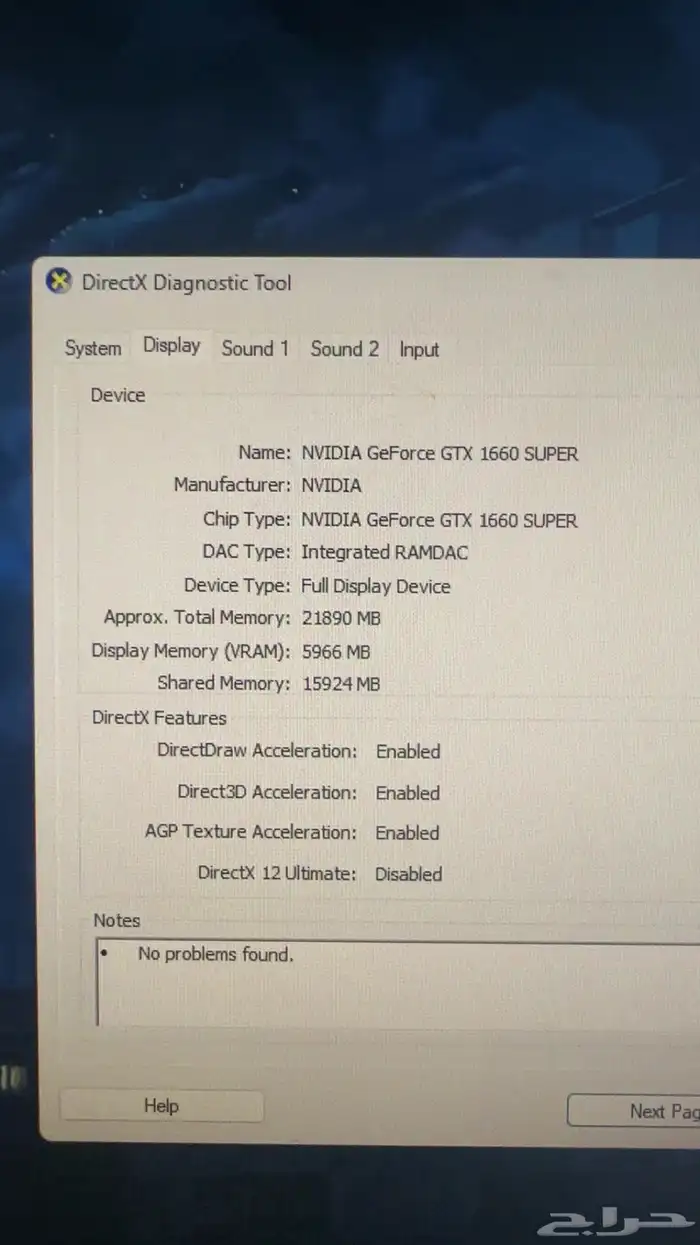700x1245 pixels.
Task: Select the 'No problems found.' note text
Action: (216, 954)
